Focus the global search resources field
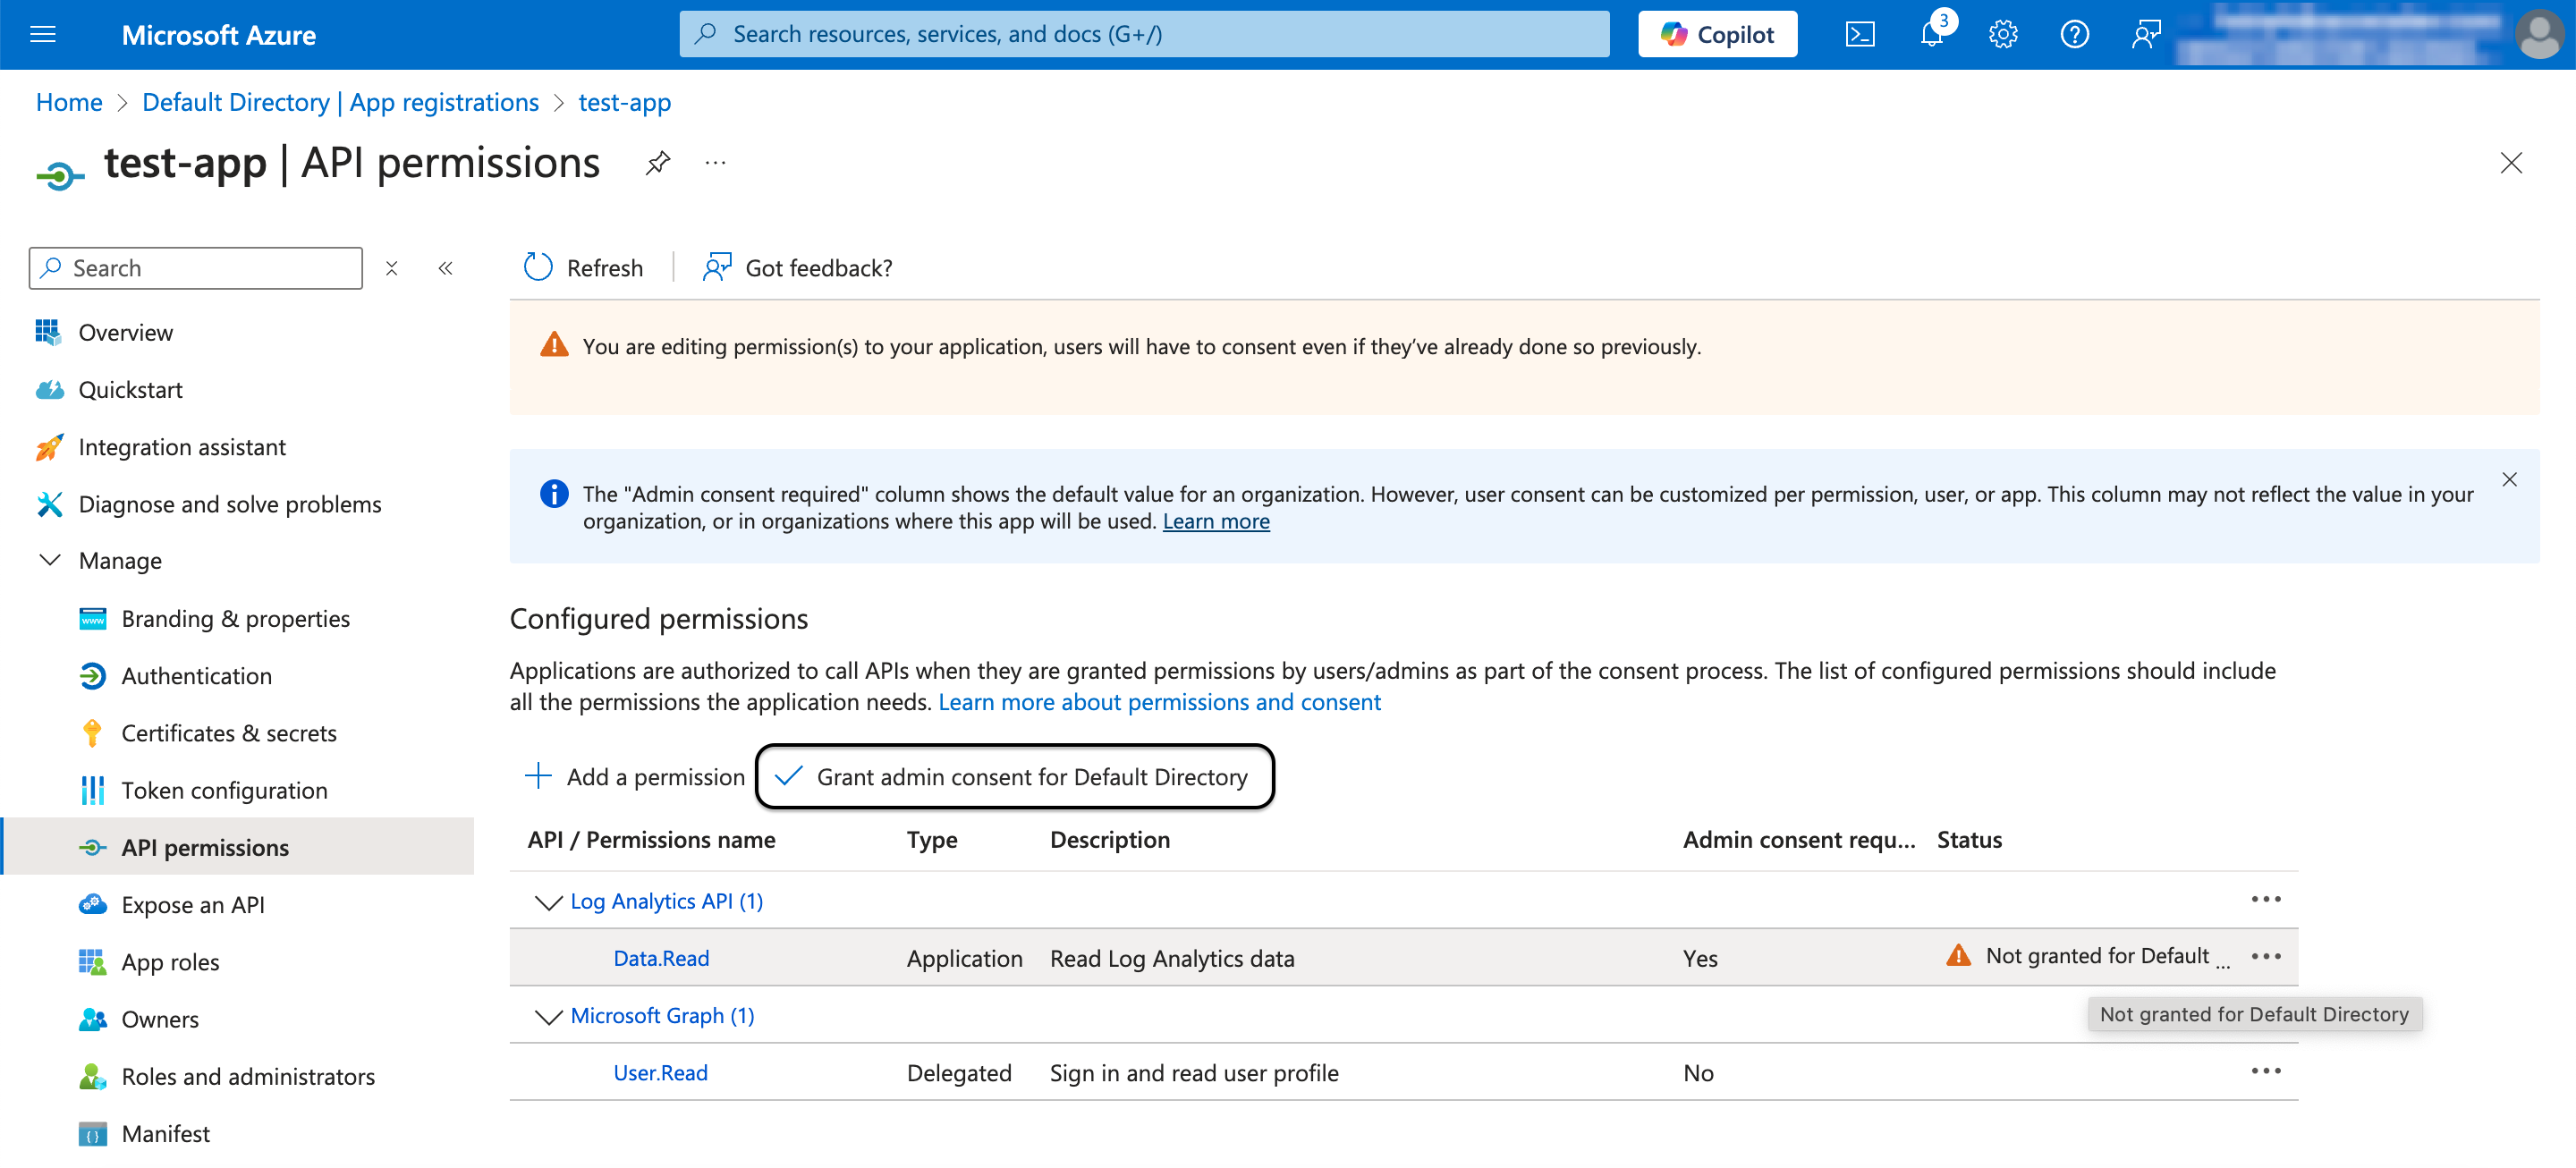Viewport: 2576px width, 1168px height. coord(1144,35)
